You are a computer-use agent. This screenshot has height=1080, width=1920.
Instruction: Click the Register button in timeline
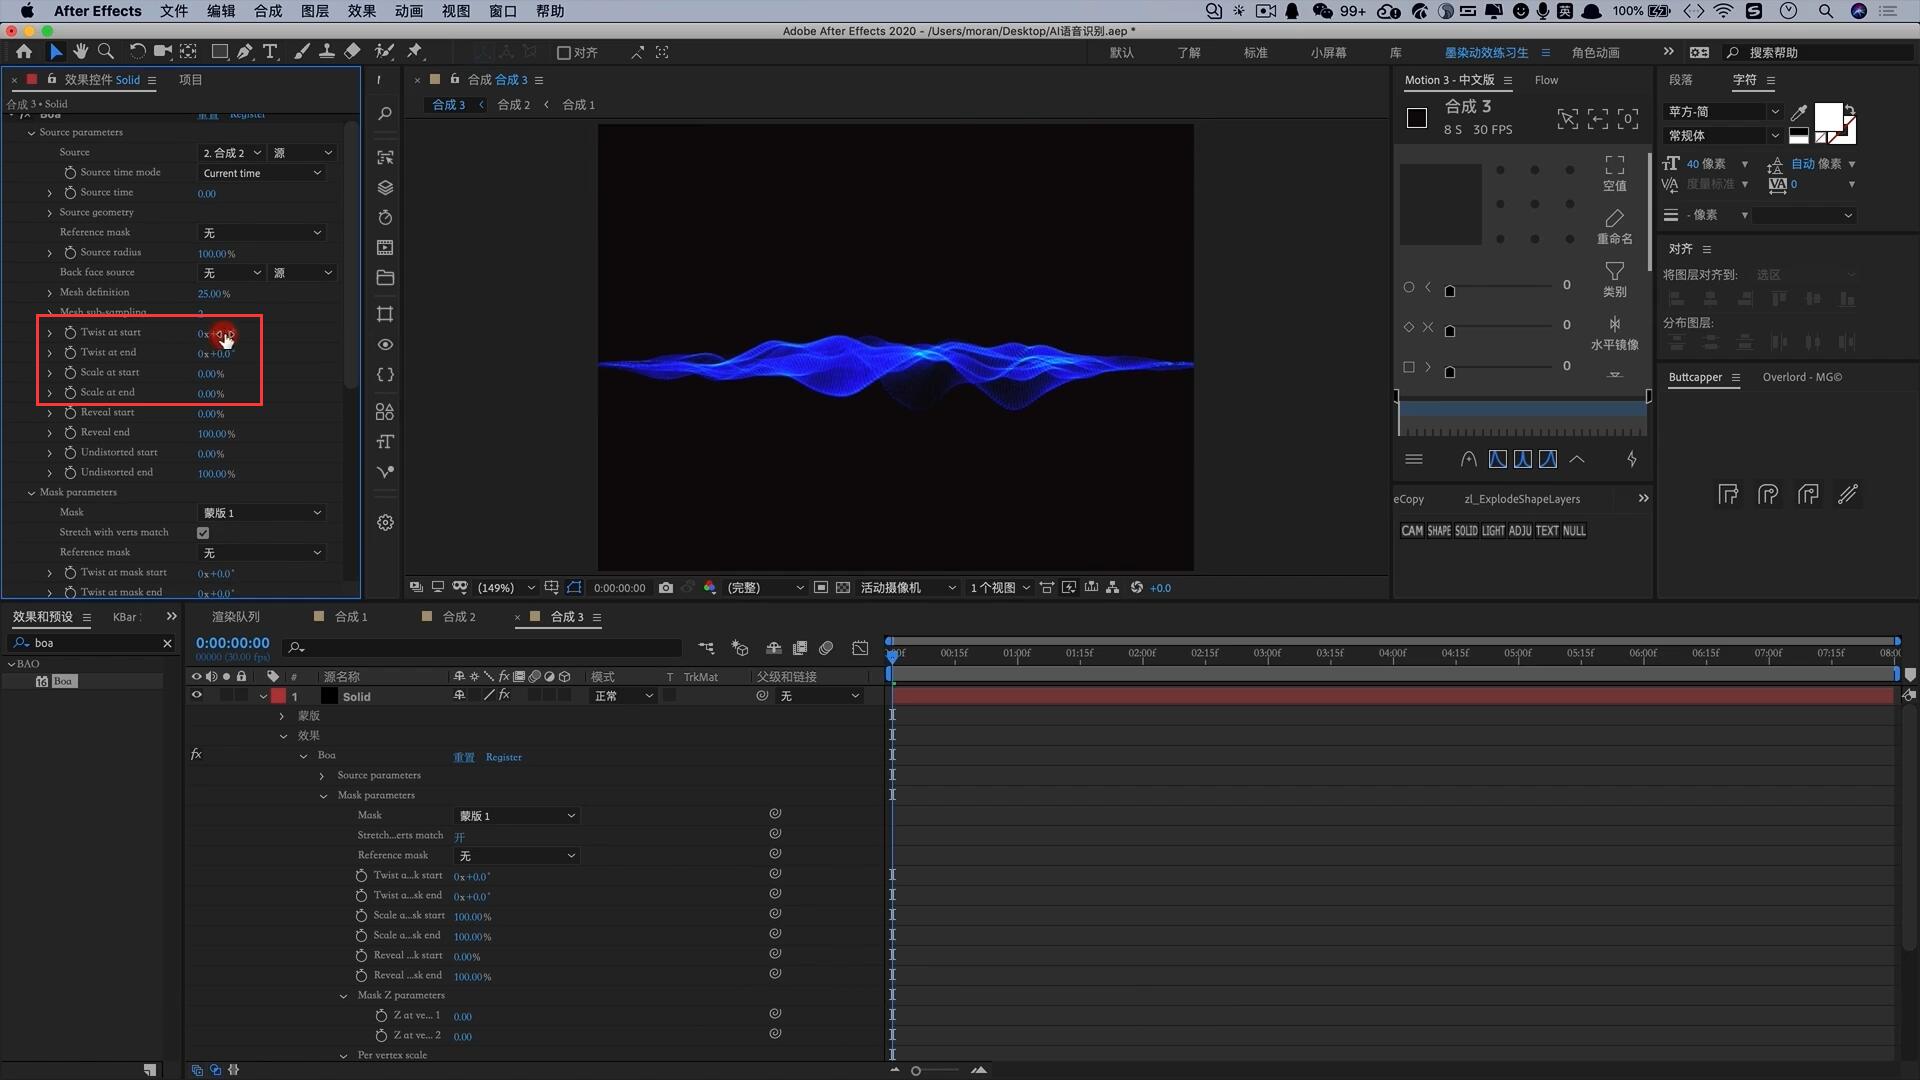(x=501, y=756)
